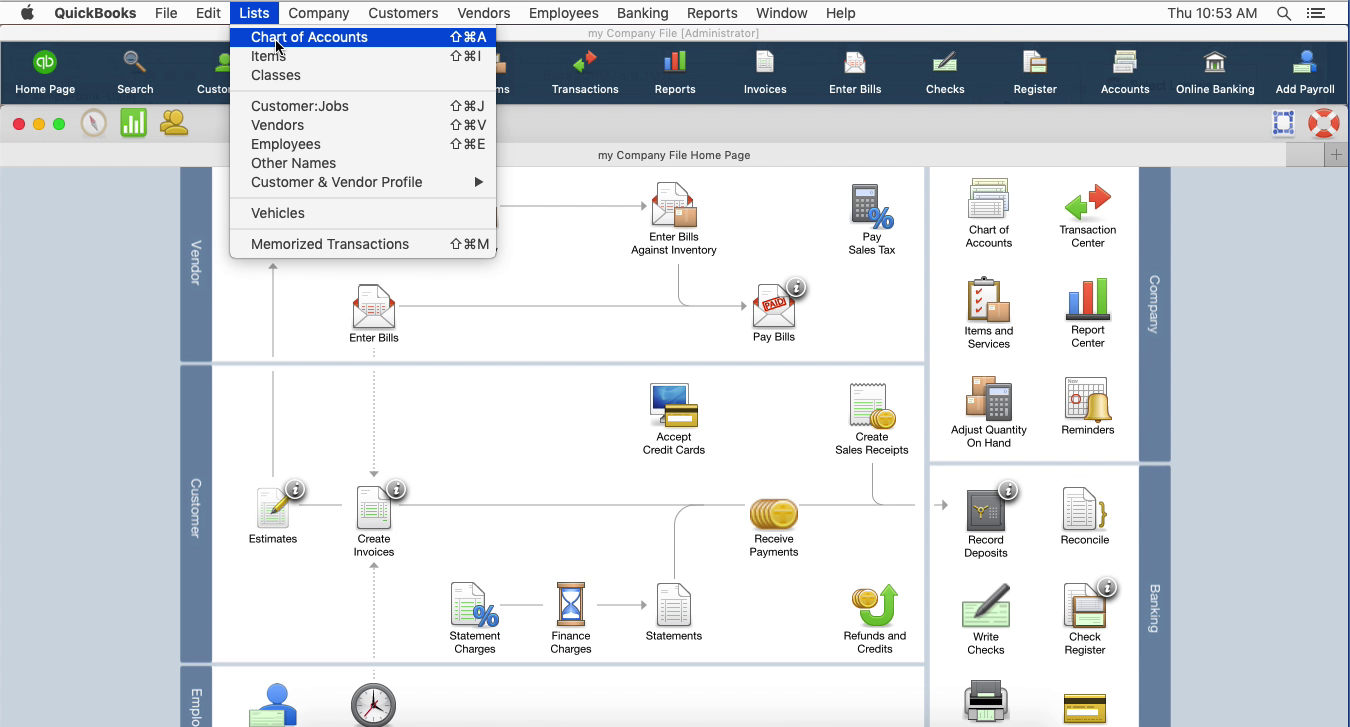The height and width of the screenshot is (727, 1350).
Task: Open Pay Bills workflow icon
Action: (x=774, y=312)
